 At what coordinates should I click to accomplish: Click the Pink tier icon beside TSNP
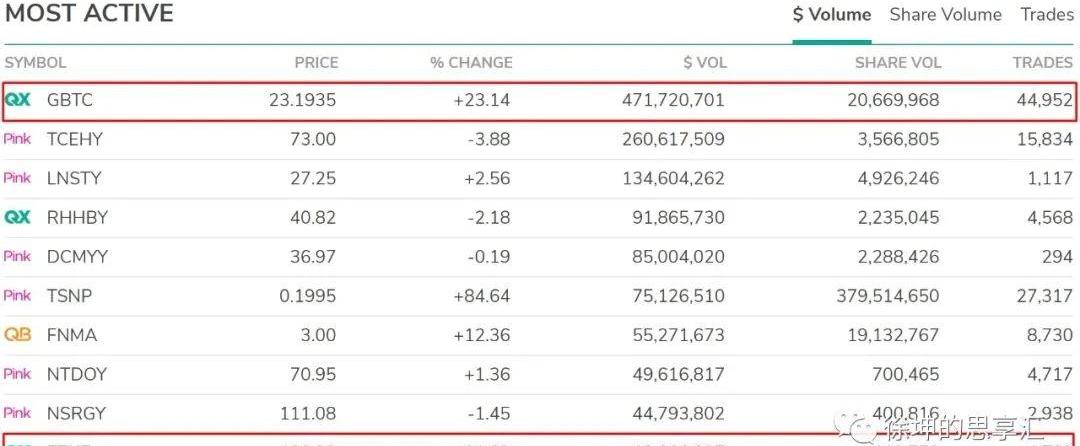point(18,295)
